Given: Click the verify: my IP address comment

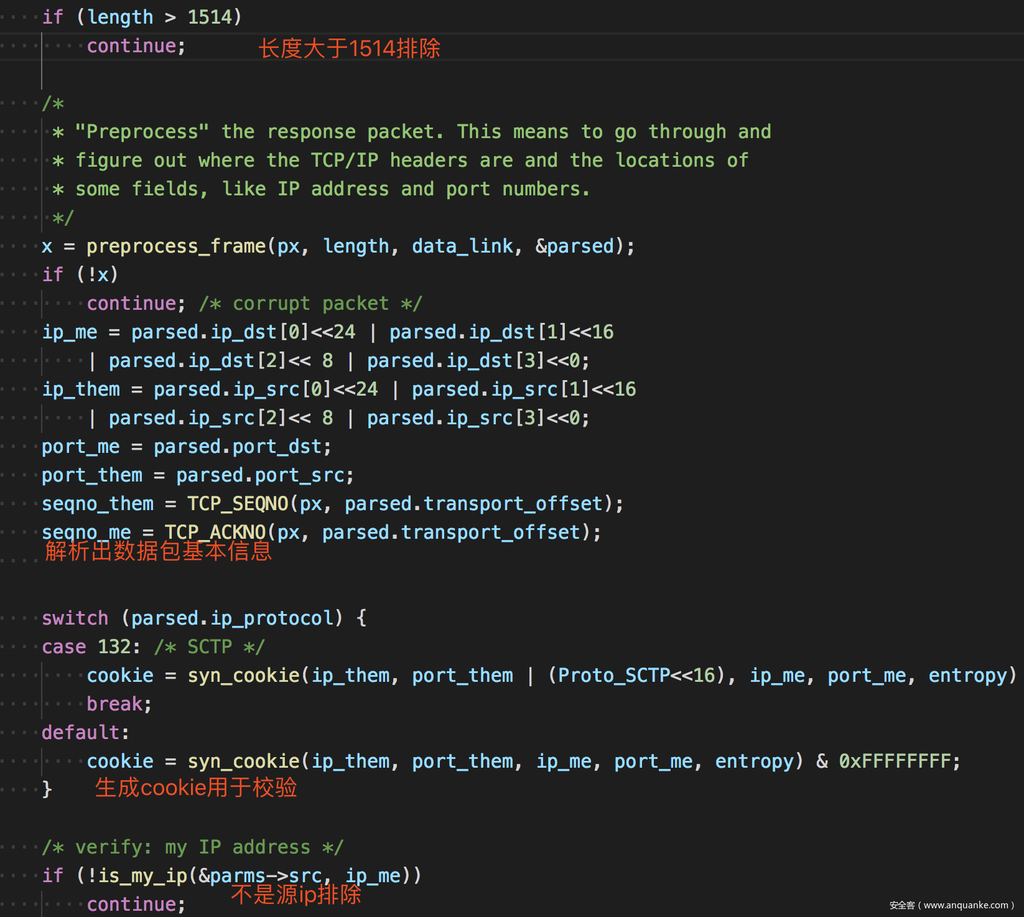Looking at the screenshot, I should pos(193,847).
